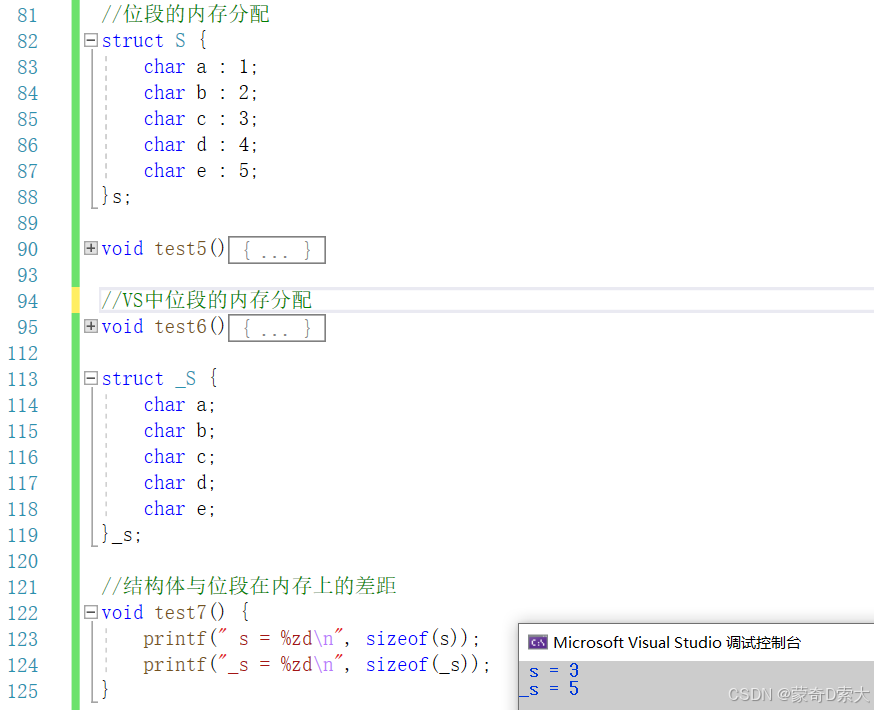Click the console output line 's = 3'
This screenshot has width=874, height=710.
tap(553, 670)
